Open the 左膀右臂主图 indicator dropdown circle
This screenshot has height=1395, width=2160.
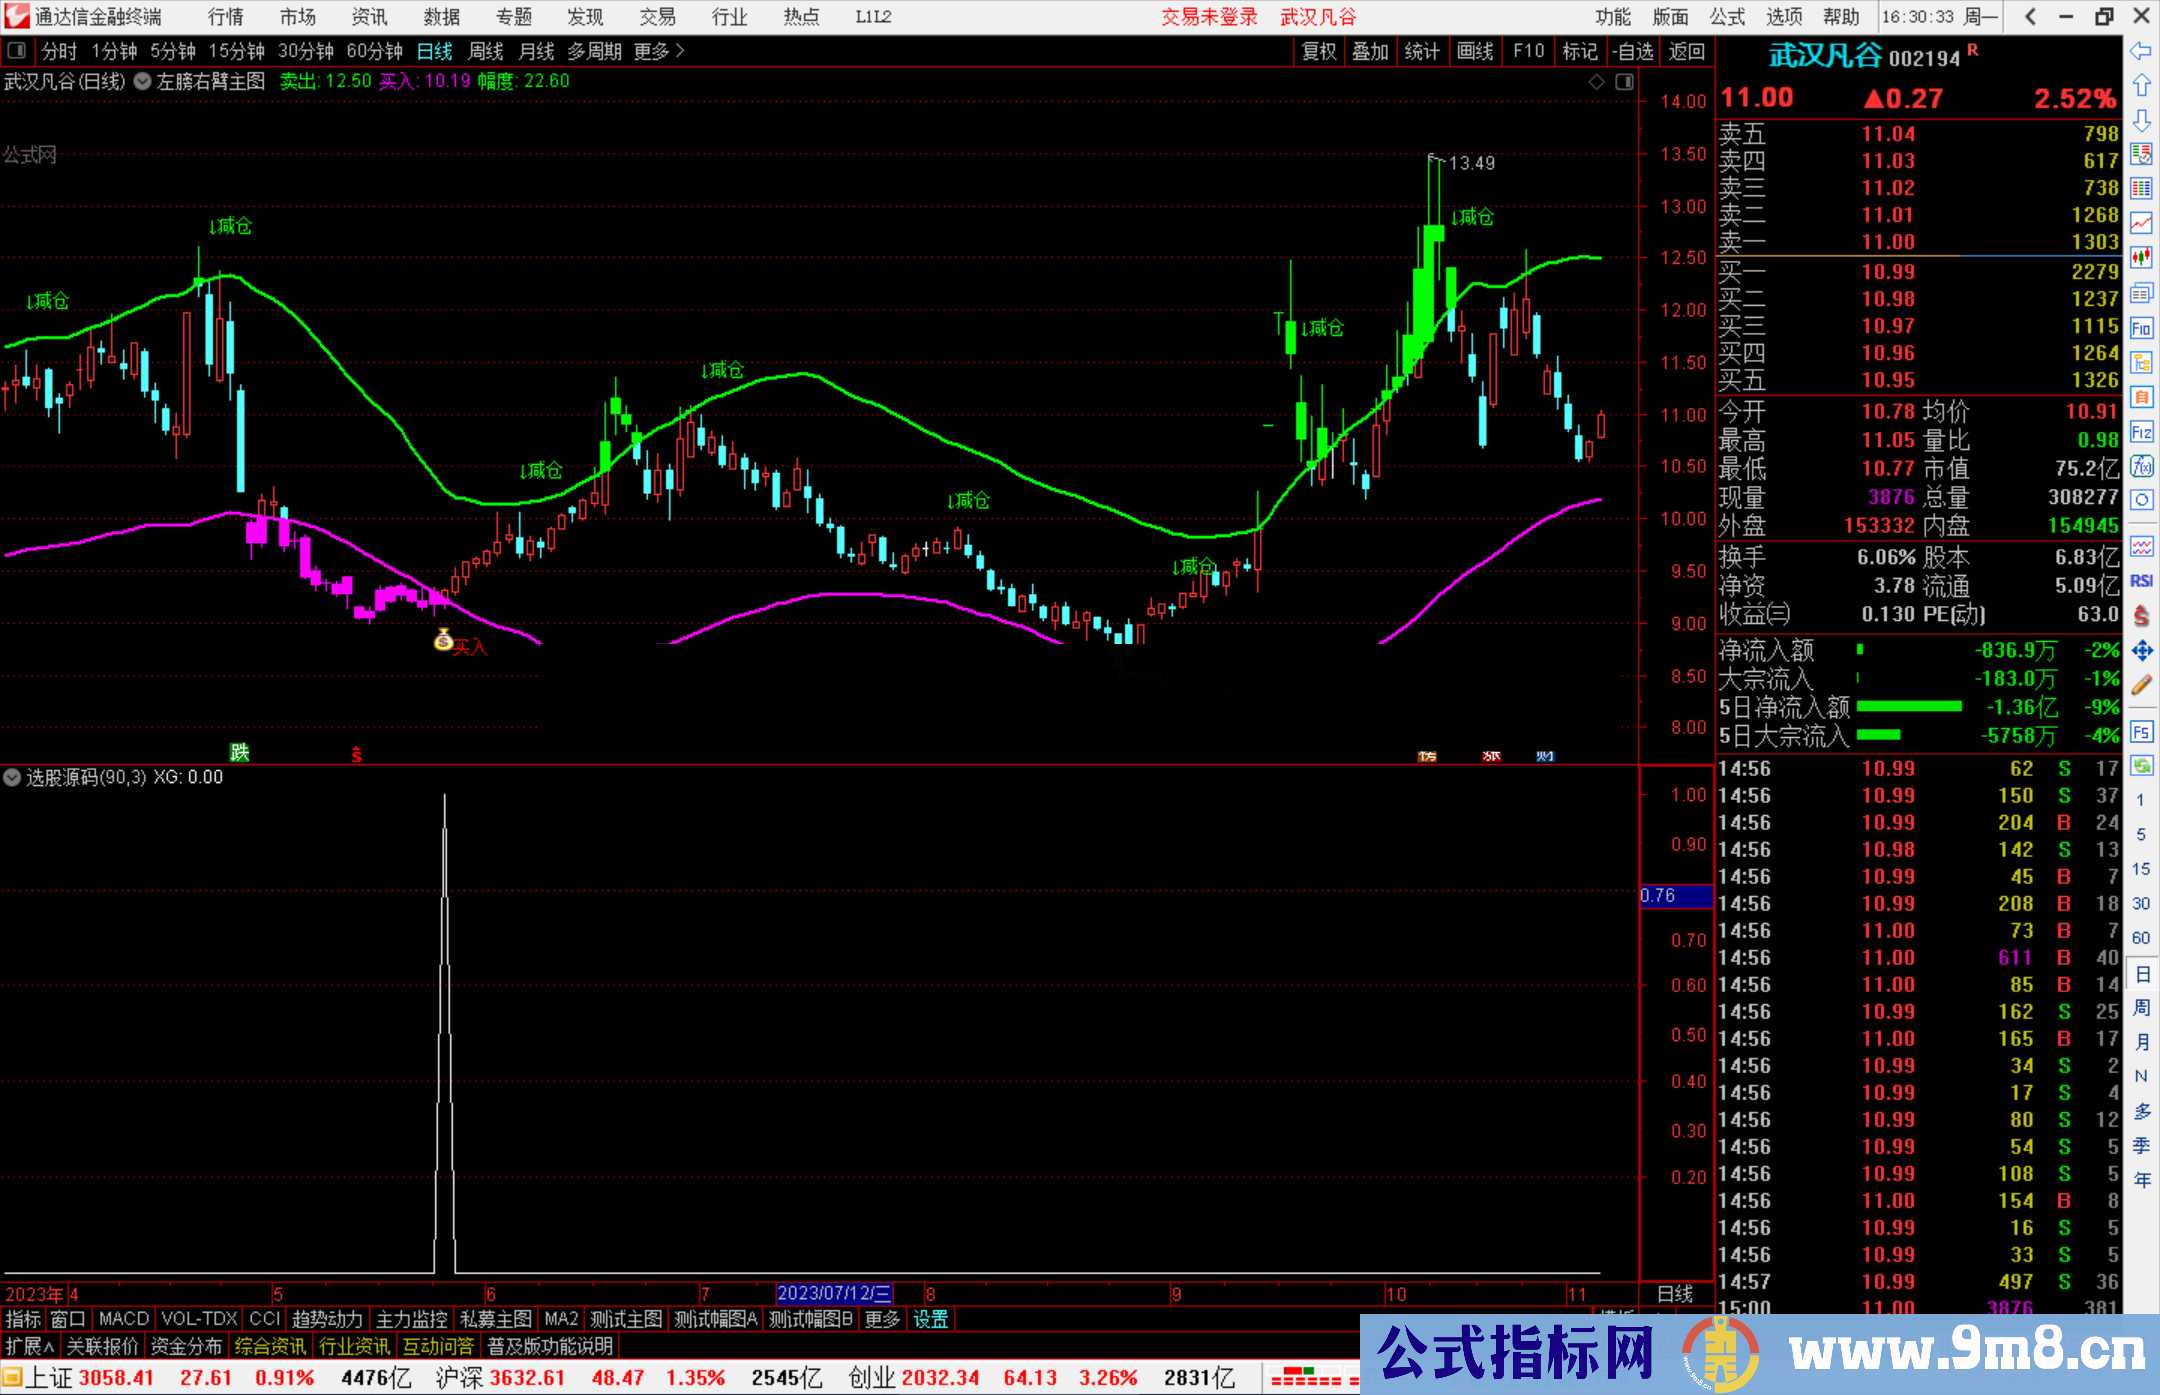click(143, 82)
